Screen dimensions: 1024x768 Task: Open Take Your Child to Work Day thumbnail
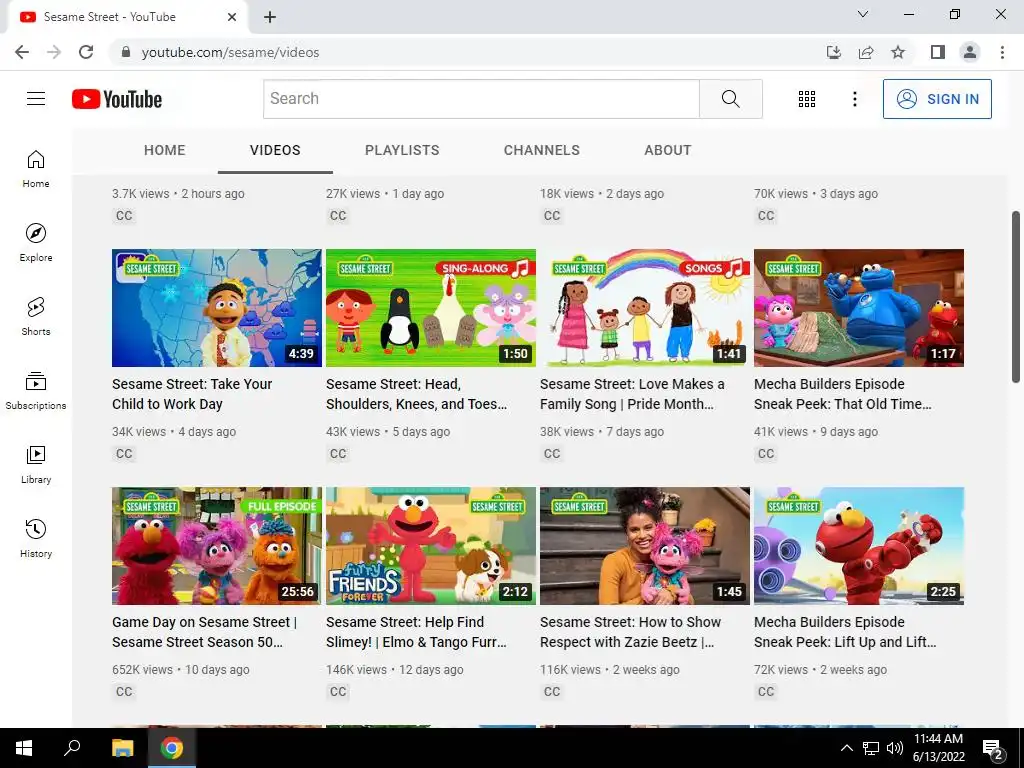(217, 308)
